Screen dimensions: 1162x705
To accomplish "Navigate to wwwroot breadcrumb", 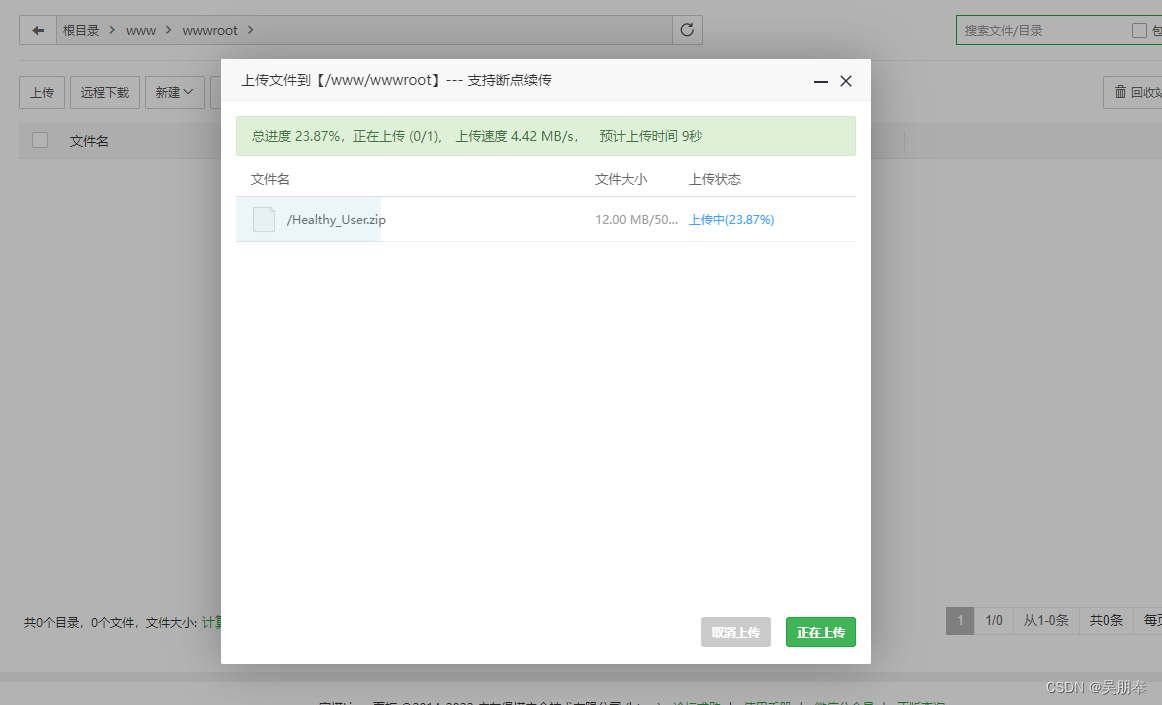I will coord(210,30).
